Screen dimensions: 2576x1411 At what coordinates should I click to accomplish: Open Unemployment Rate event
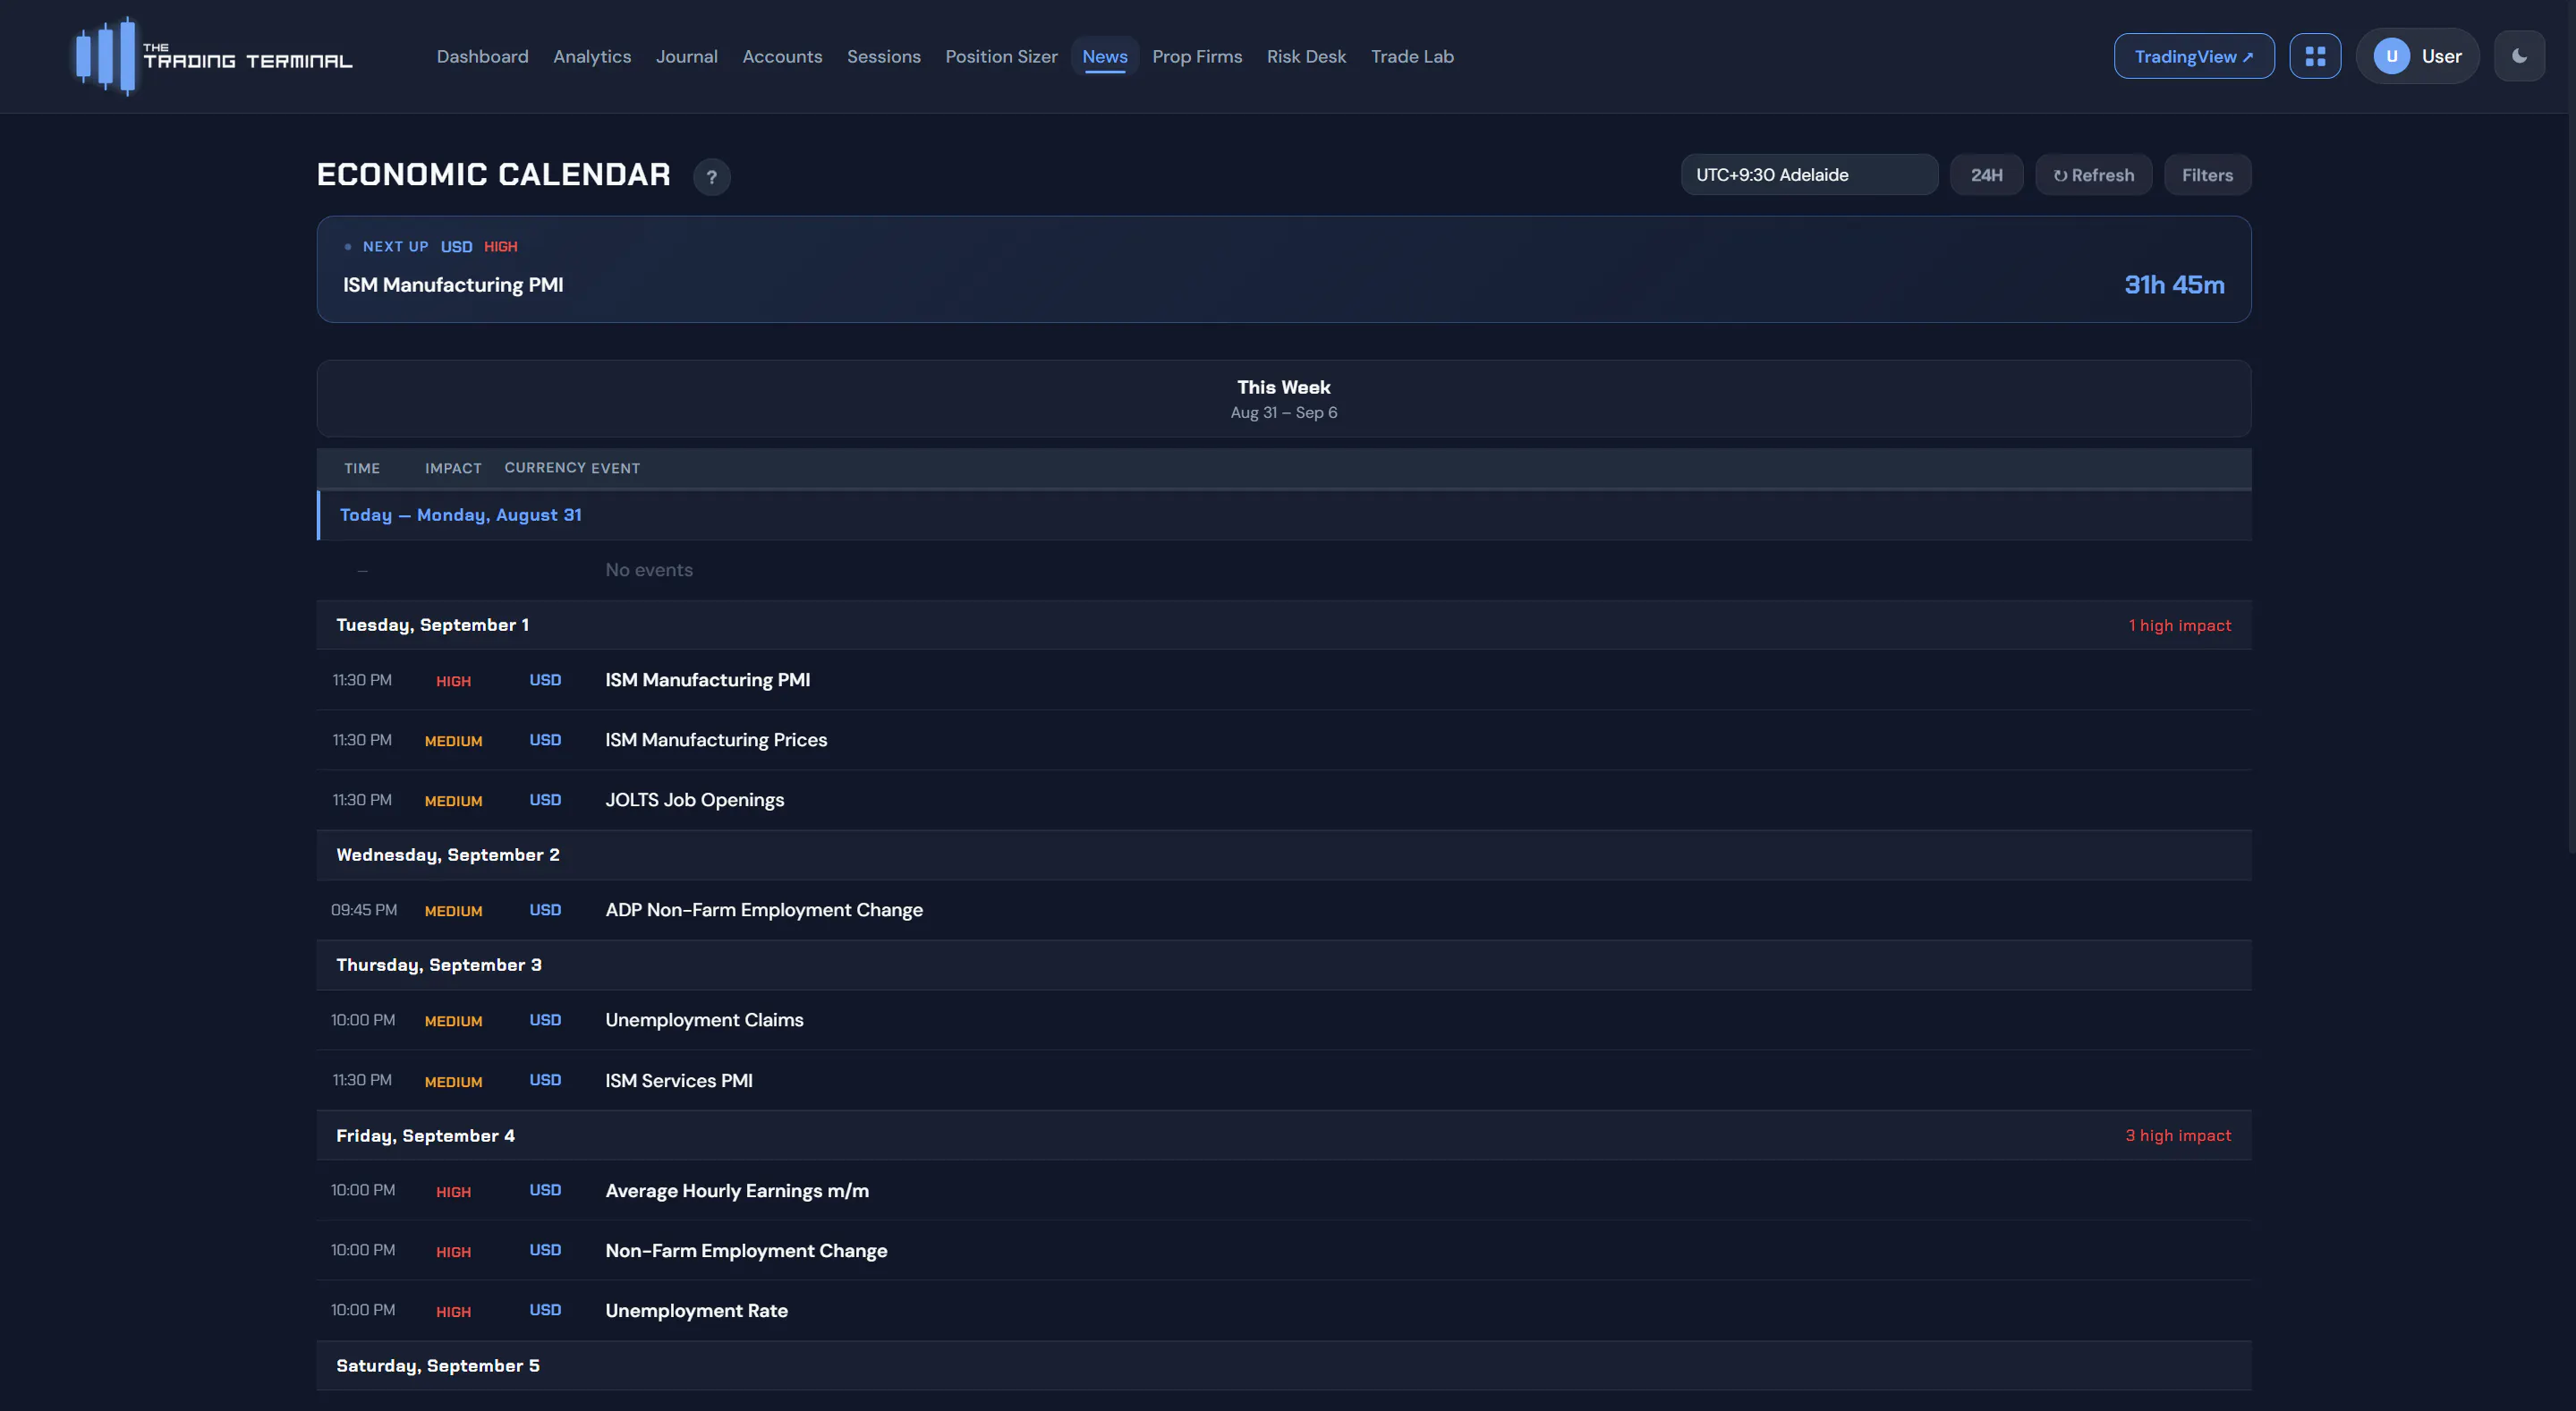coord(1283,1310)
